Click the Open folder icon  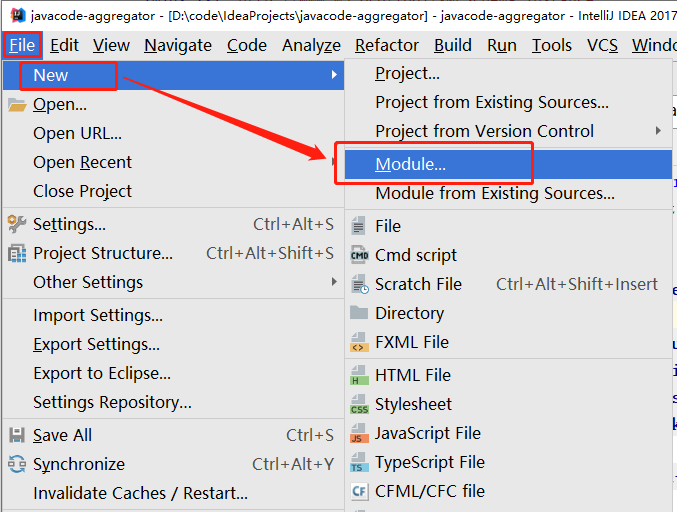tap(17, 104)
